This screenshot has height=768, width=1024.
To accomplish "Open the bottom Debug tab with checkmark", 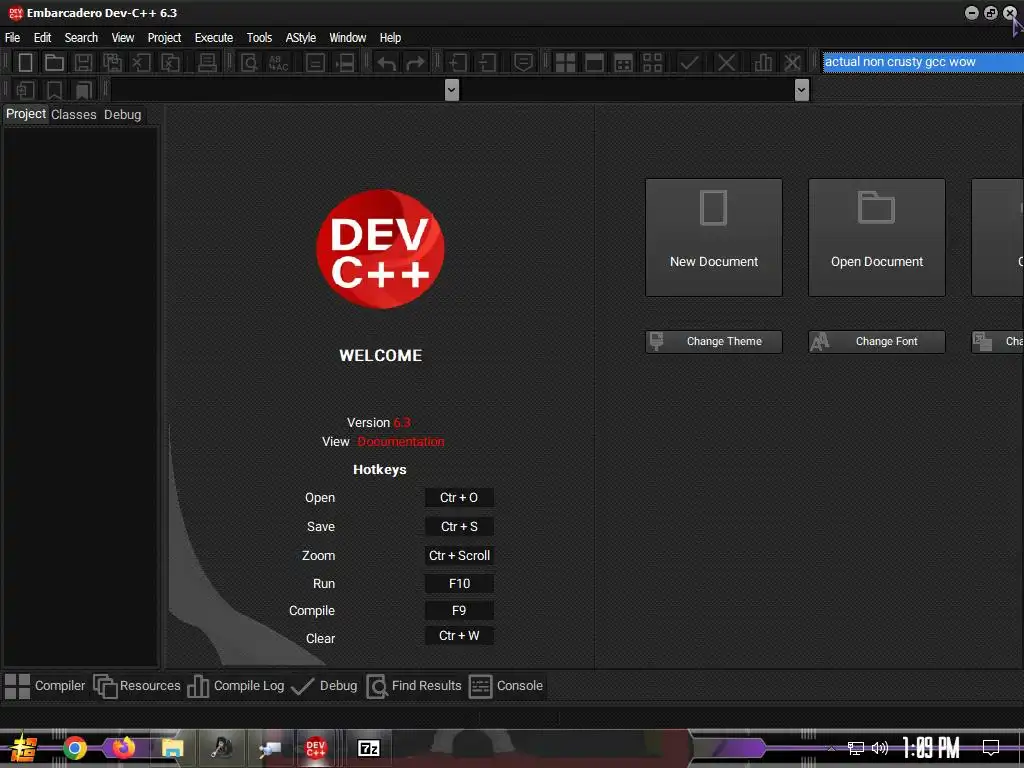I will click(325, 686).
